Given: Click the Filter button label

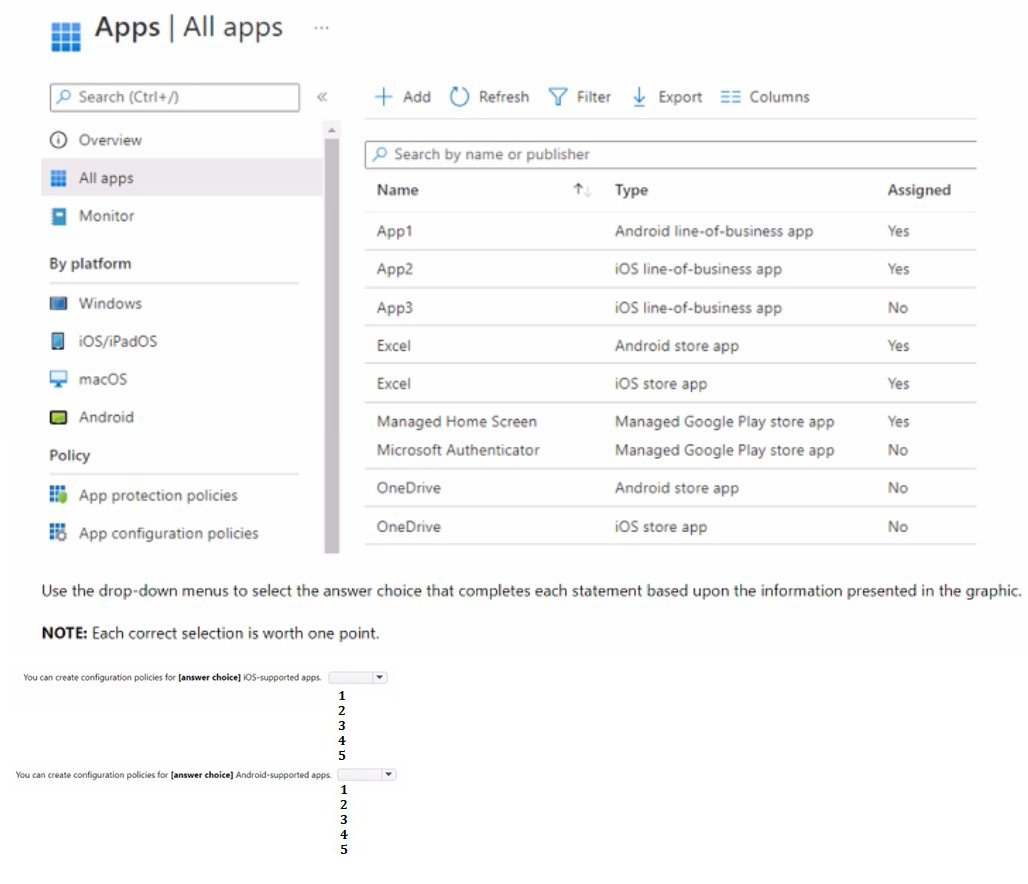Looking at the screenshot, I should tap(593, 97).
